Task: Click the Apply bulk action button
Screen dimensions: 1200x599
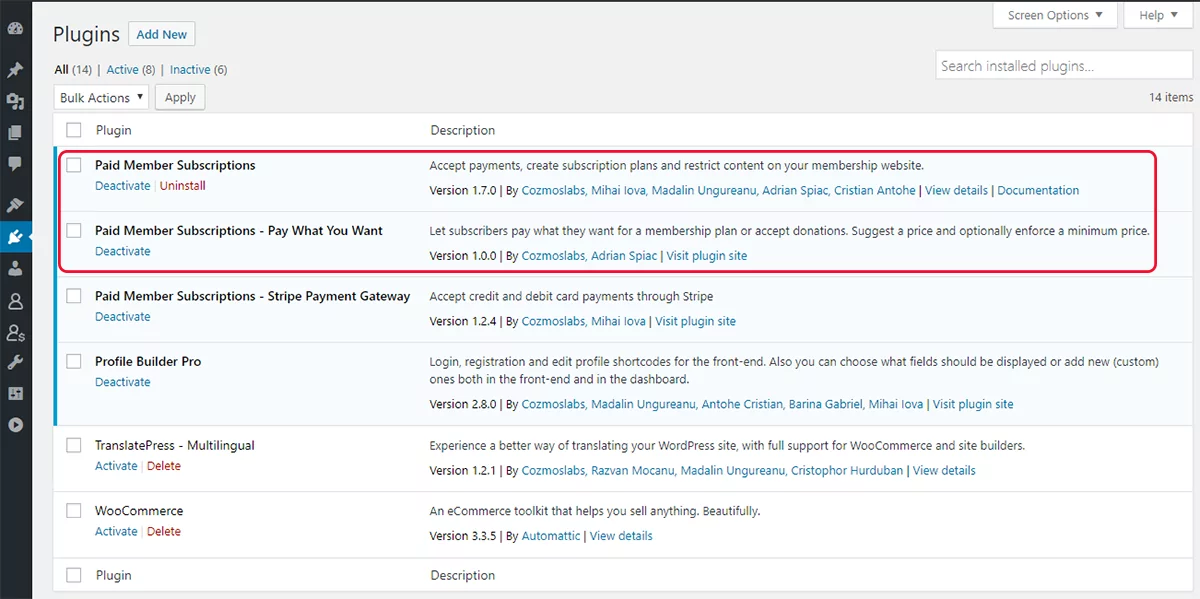Action: (x=180, y=97)
